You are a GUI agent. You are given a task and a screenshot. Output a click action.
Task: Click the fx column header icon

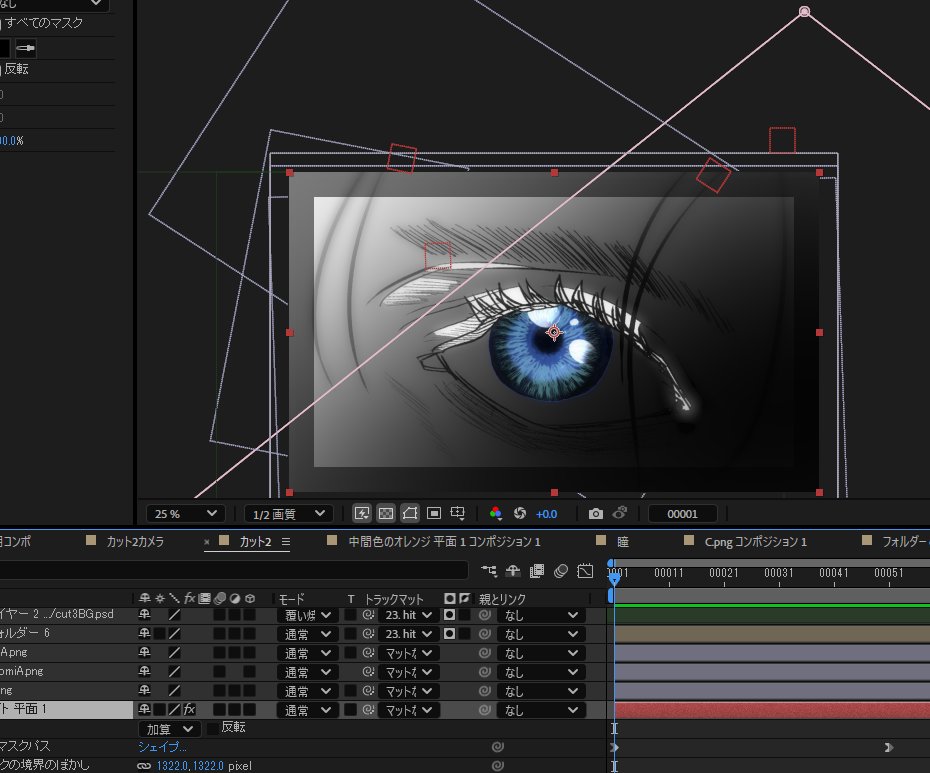(x=189, y=599)
